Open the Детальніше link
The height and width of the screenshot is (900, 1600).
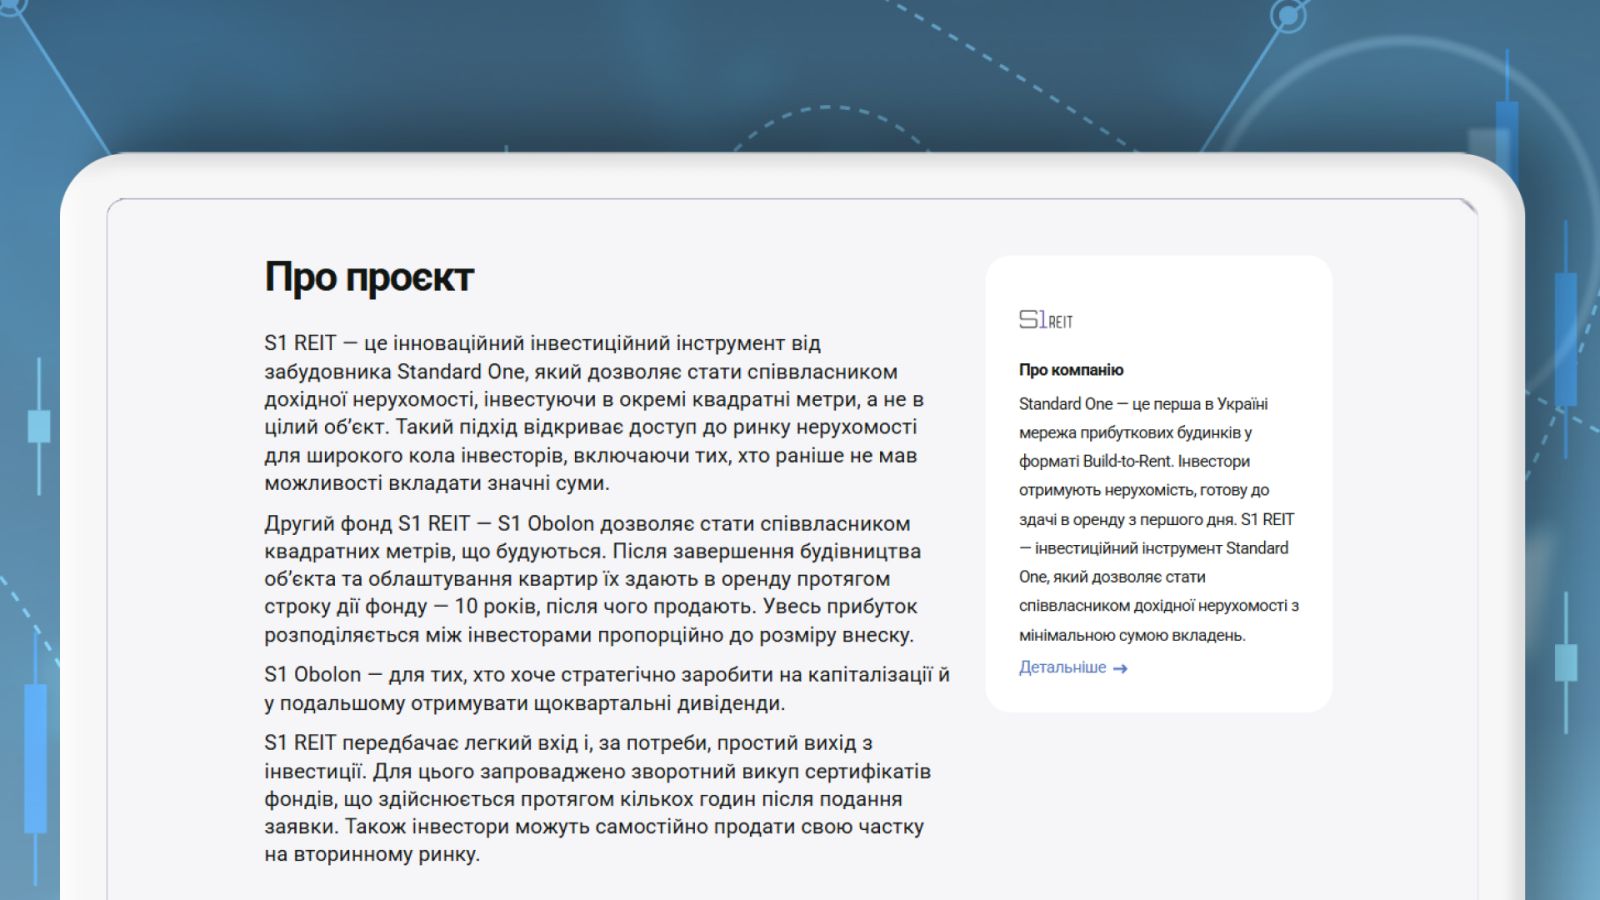[1062, 667]
